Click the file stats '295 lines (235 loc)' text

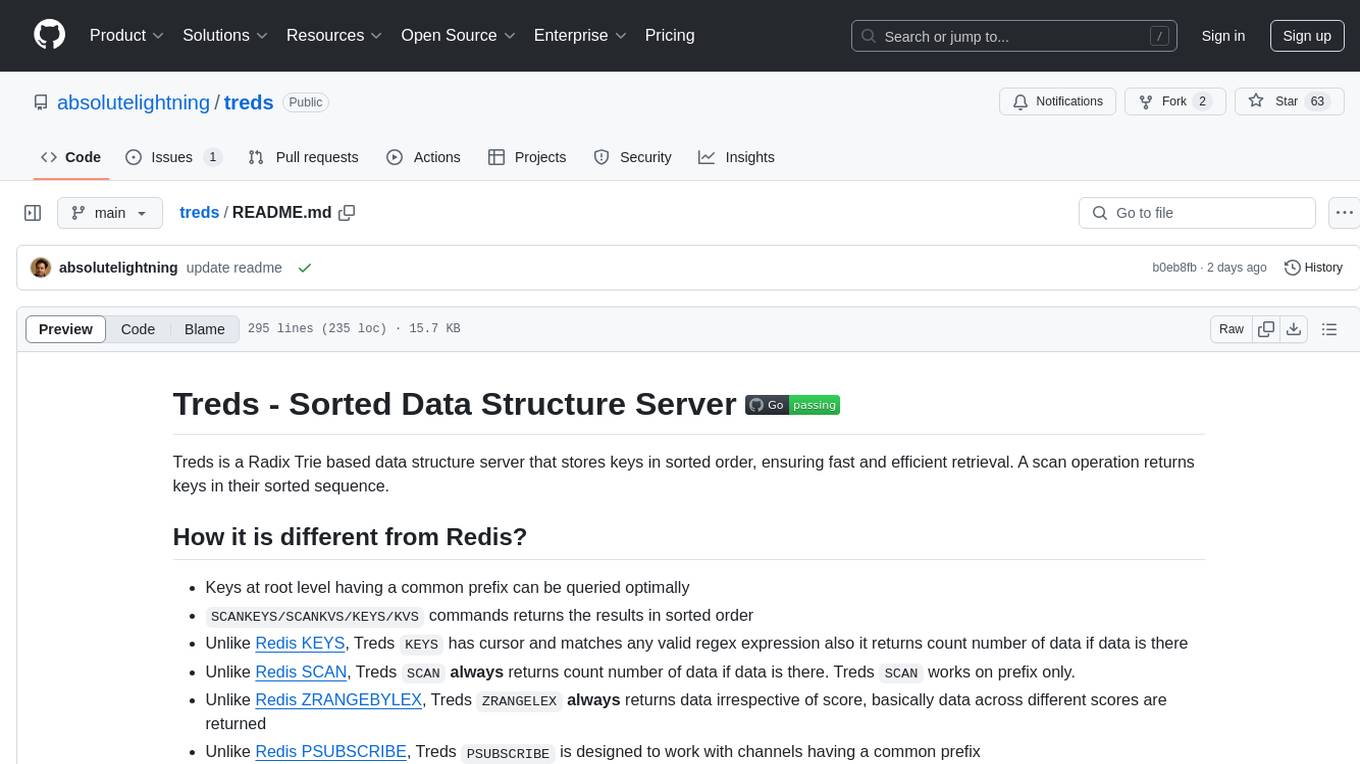317,329
